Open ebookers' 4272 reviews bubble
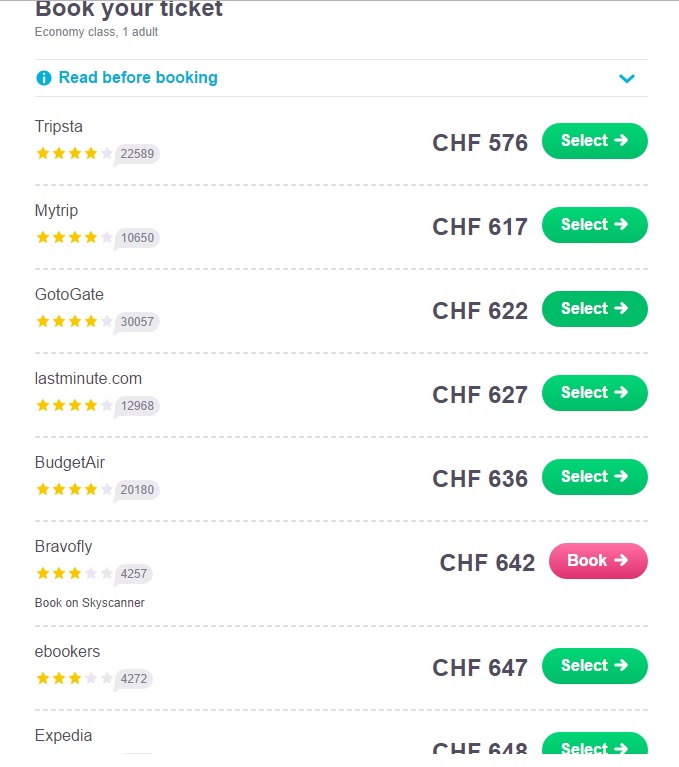Viewport: 679px width, 767px height. point(134,679)
